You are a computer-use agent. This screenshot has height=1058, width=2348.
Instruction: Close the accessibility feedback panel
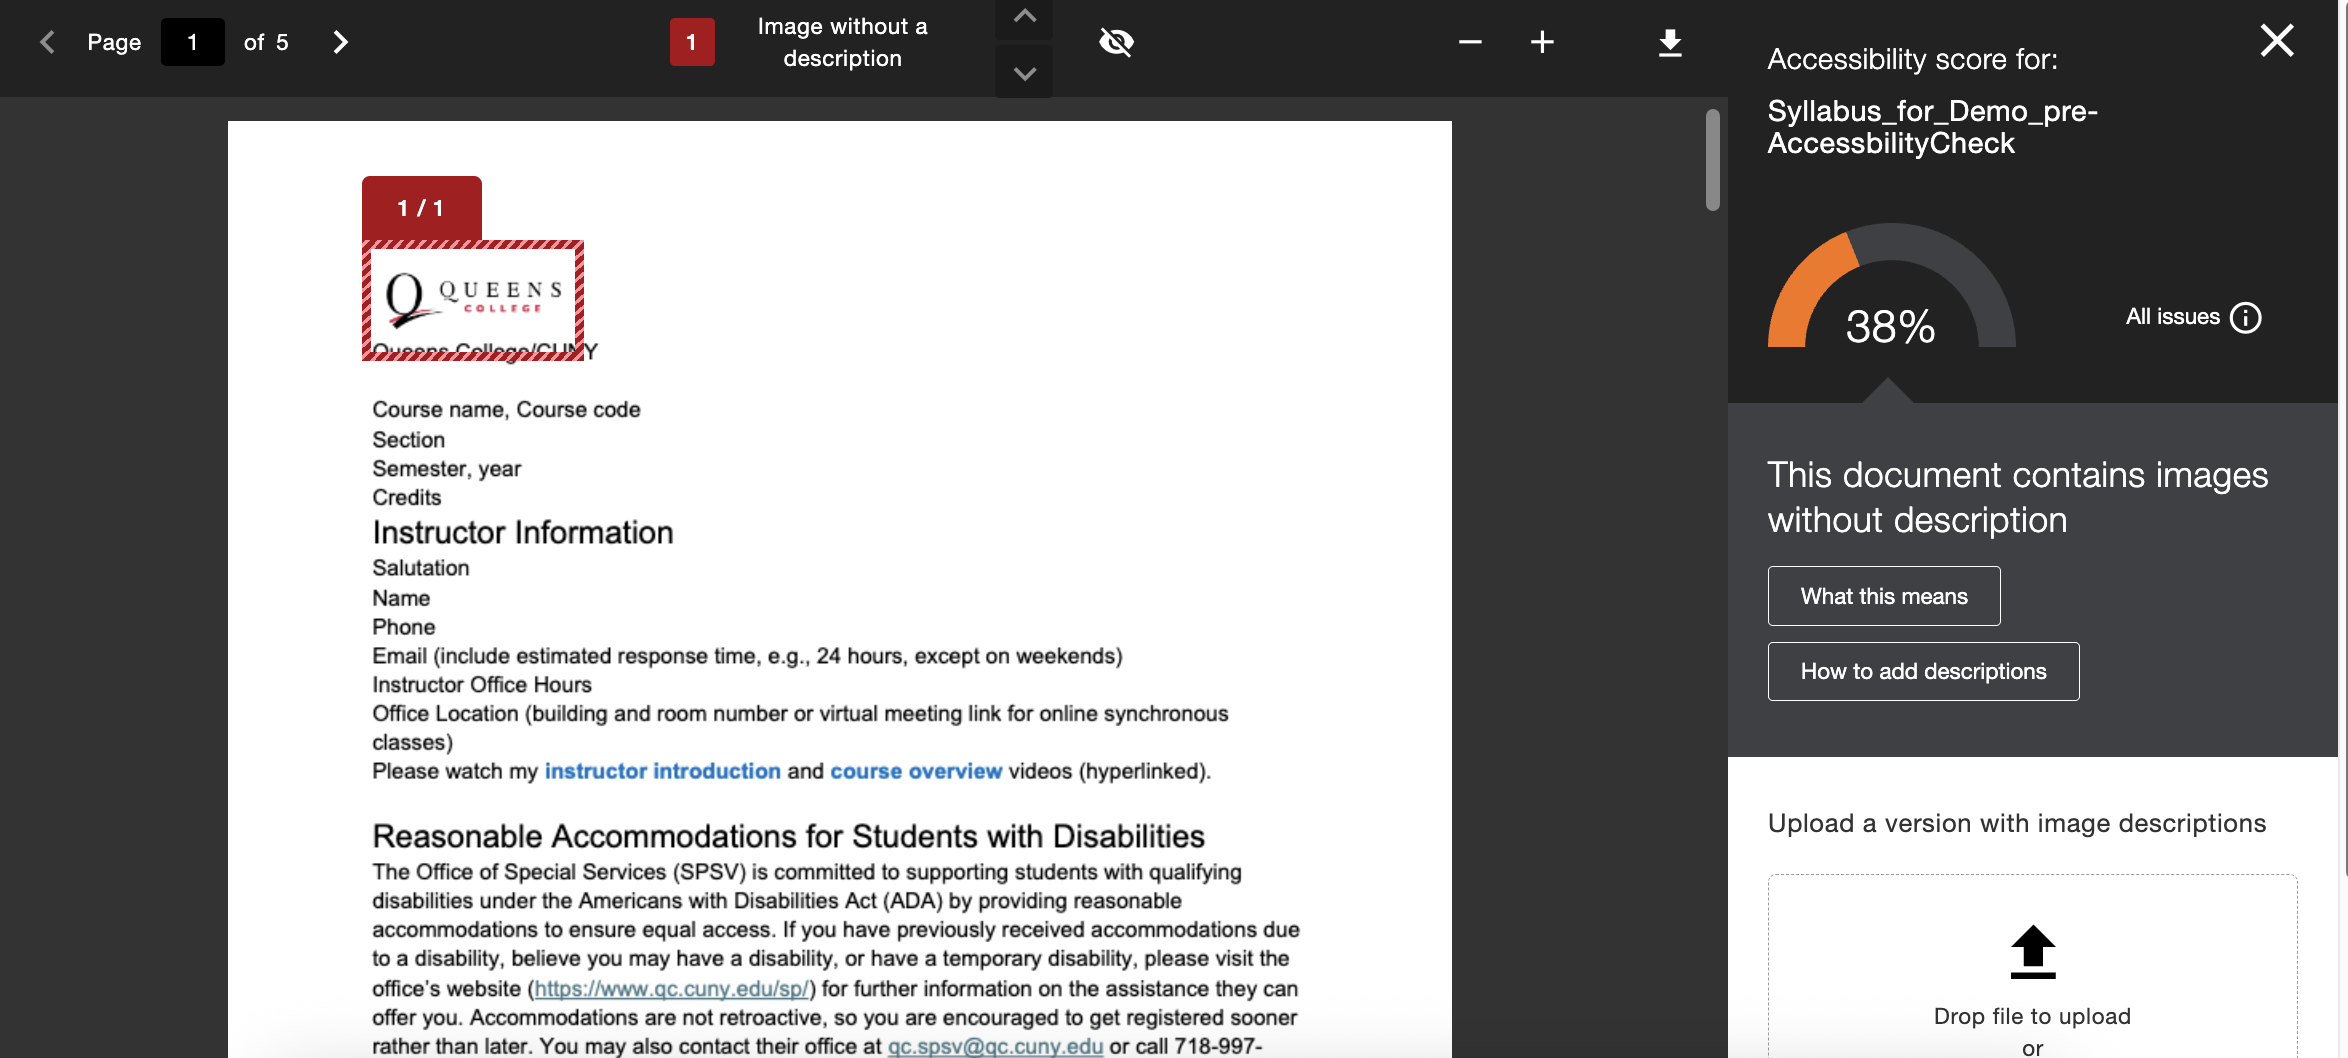tap(2277, 41)
